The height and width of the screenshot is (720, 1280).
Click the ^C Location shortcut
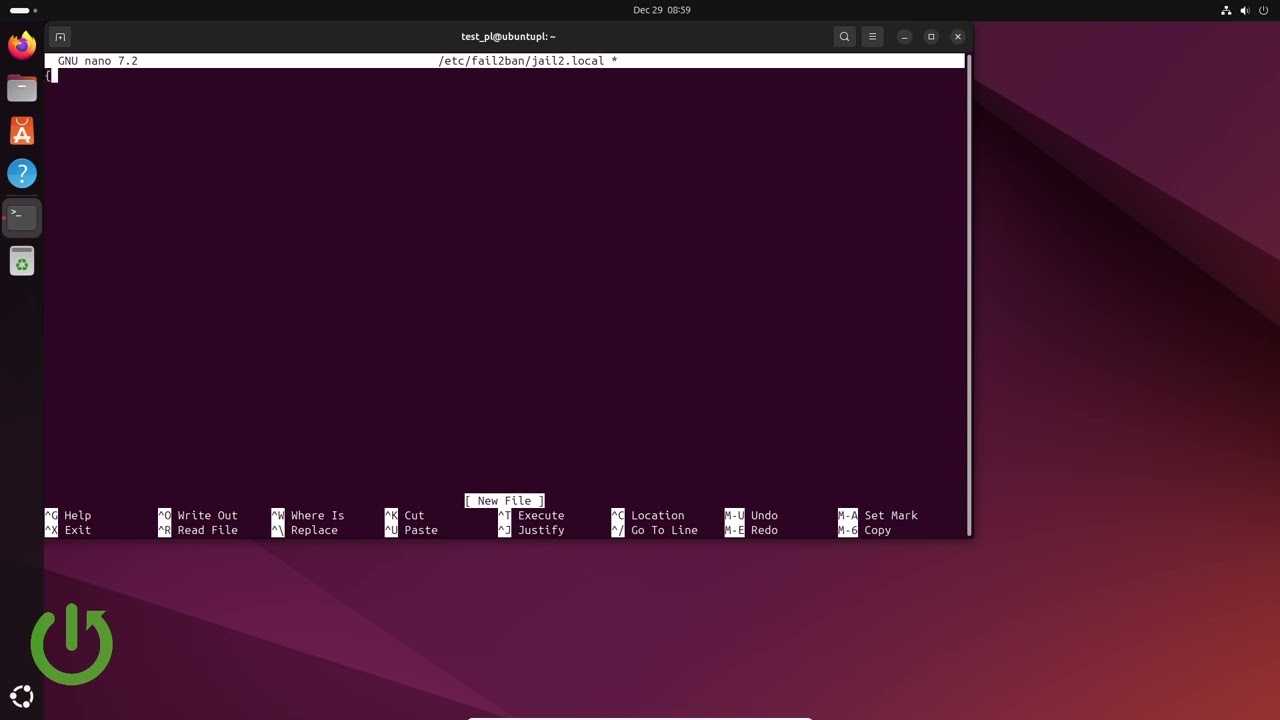point(648,516)
